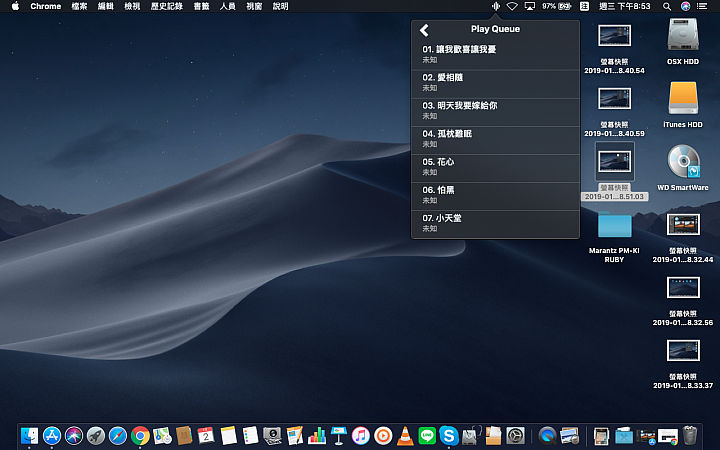Open Contacts from the Dock

pyautogui.click(x=184, y=435)
